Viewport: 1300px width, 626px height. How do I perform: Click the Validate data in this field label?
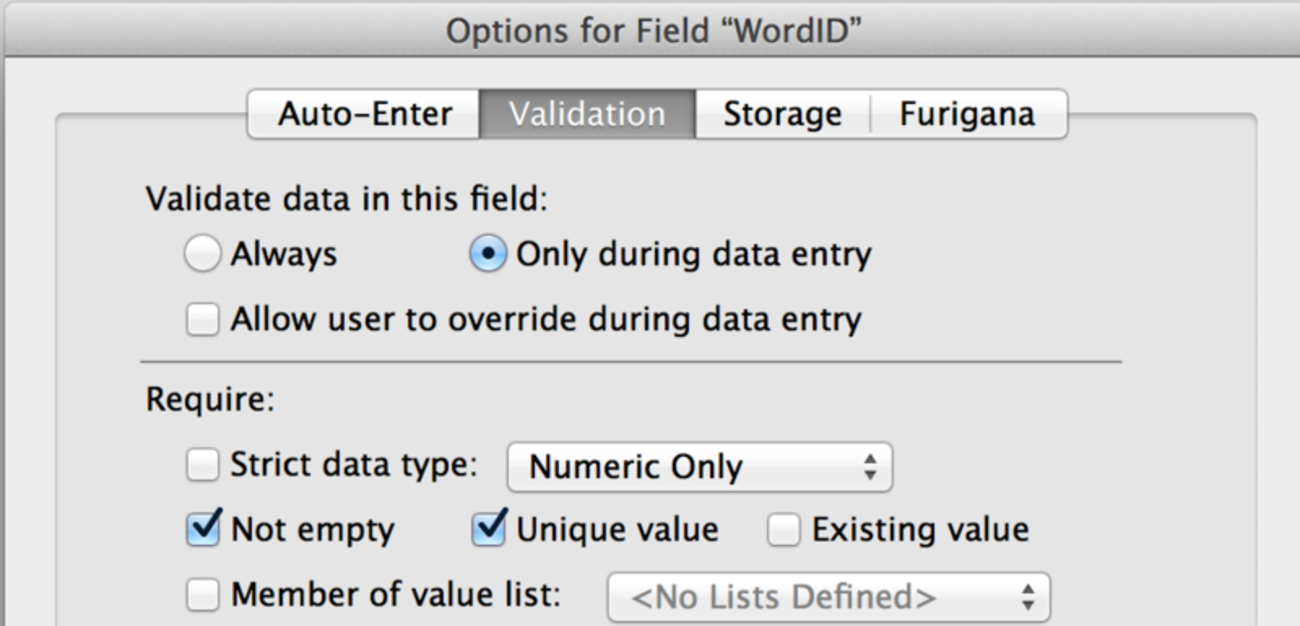point(347,198)
